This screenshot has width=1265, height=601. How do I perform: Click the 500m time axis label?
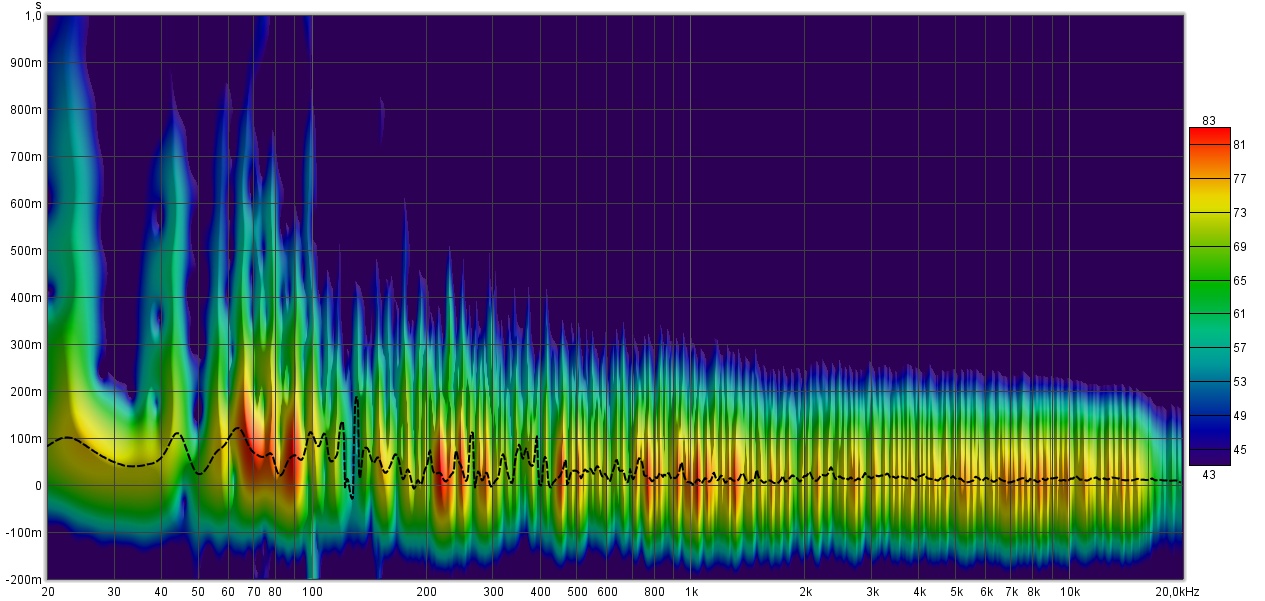(x=28, y=251)
